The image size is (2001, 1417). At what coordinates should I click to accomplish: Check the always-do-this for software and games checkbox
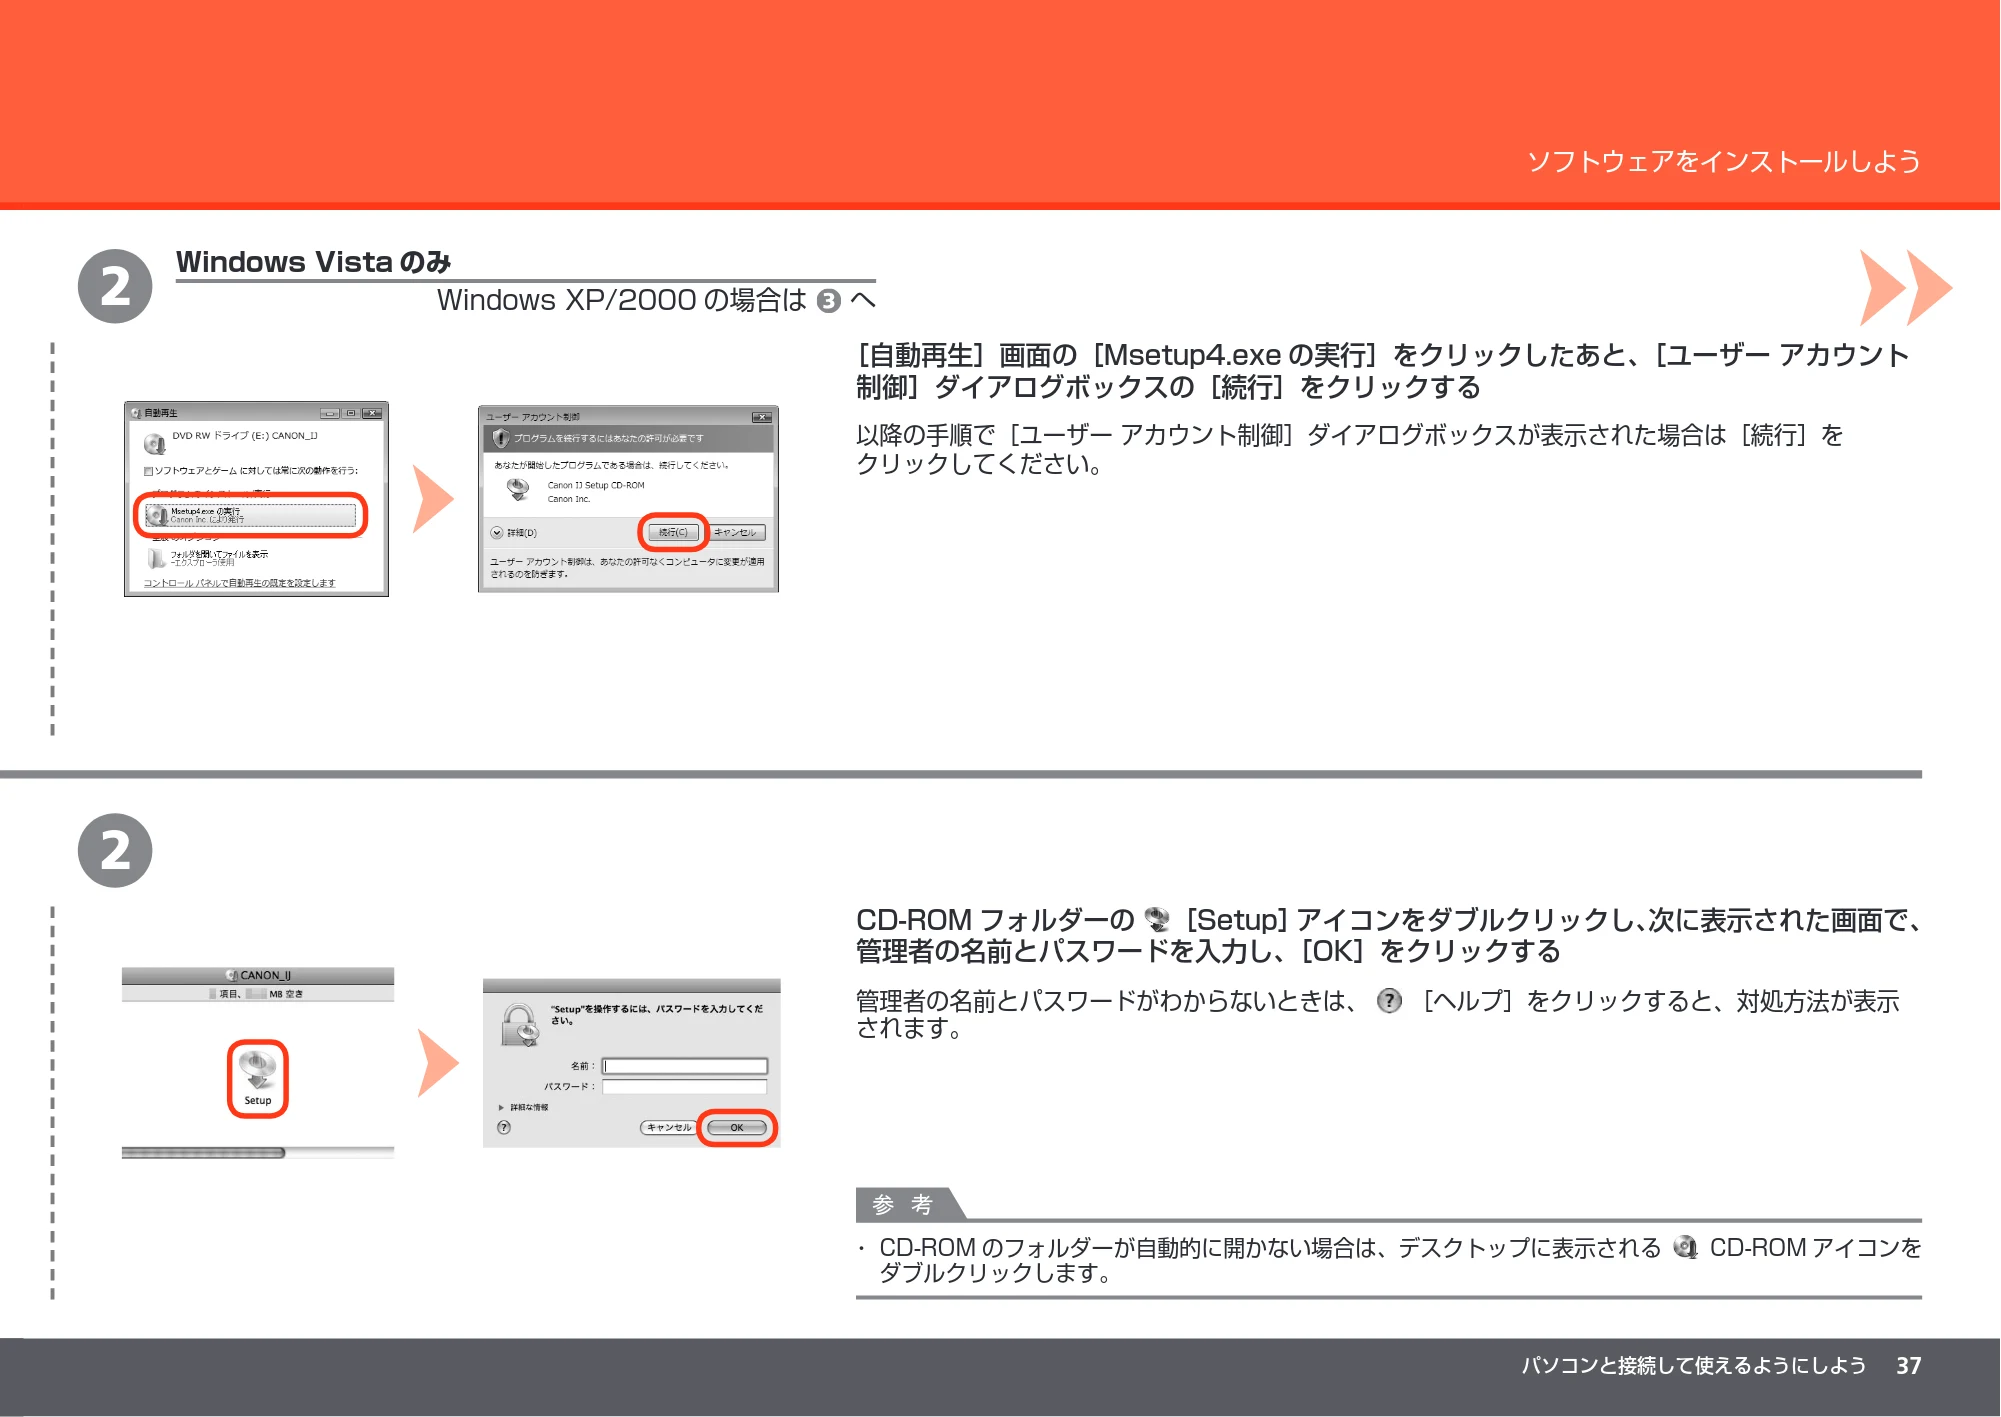click(x=148, y=471)
